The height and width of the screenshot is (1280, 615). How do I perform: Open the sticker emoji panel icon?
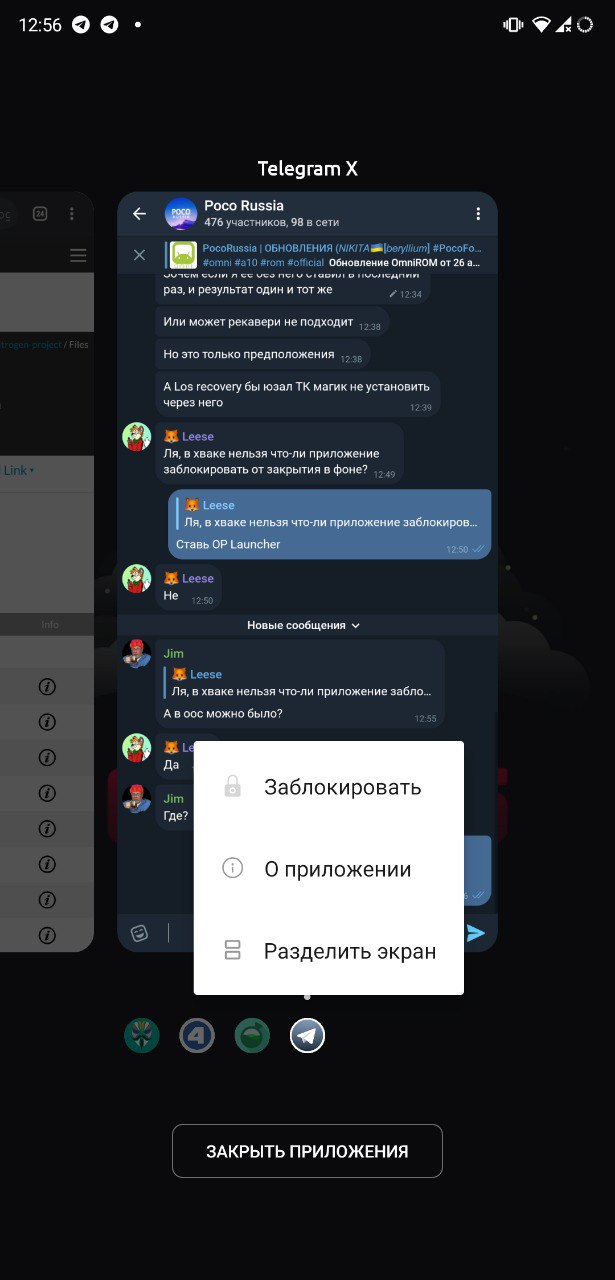click(x=140, y=933)
